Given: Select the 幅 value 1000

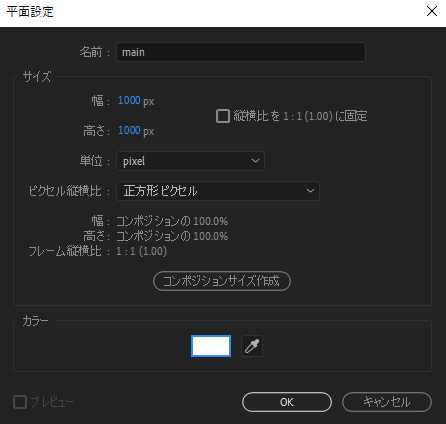Looking at the screenshot, I should pyautogui.click(x=129, y=100).
